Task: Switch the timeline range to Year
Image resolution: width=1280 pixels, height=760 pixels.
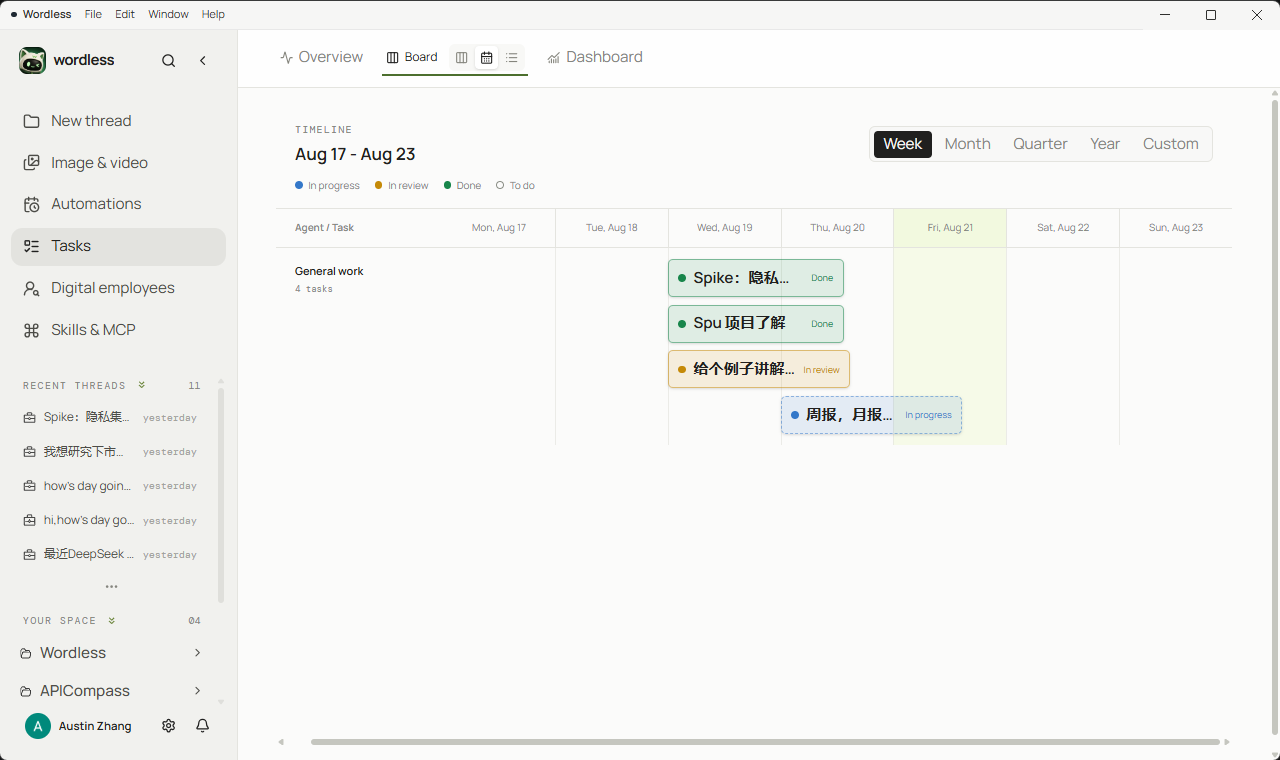Action: pos(1105,144)
